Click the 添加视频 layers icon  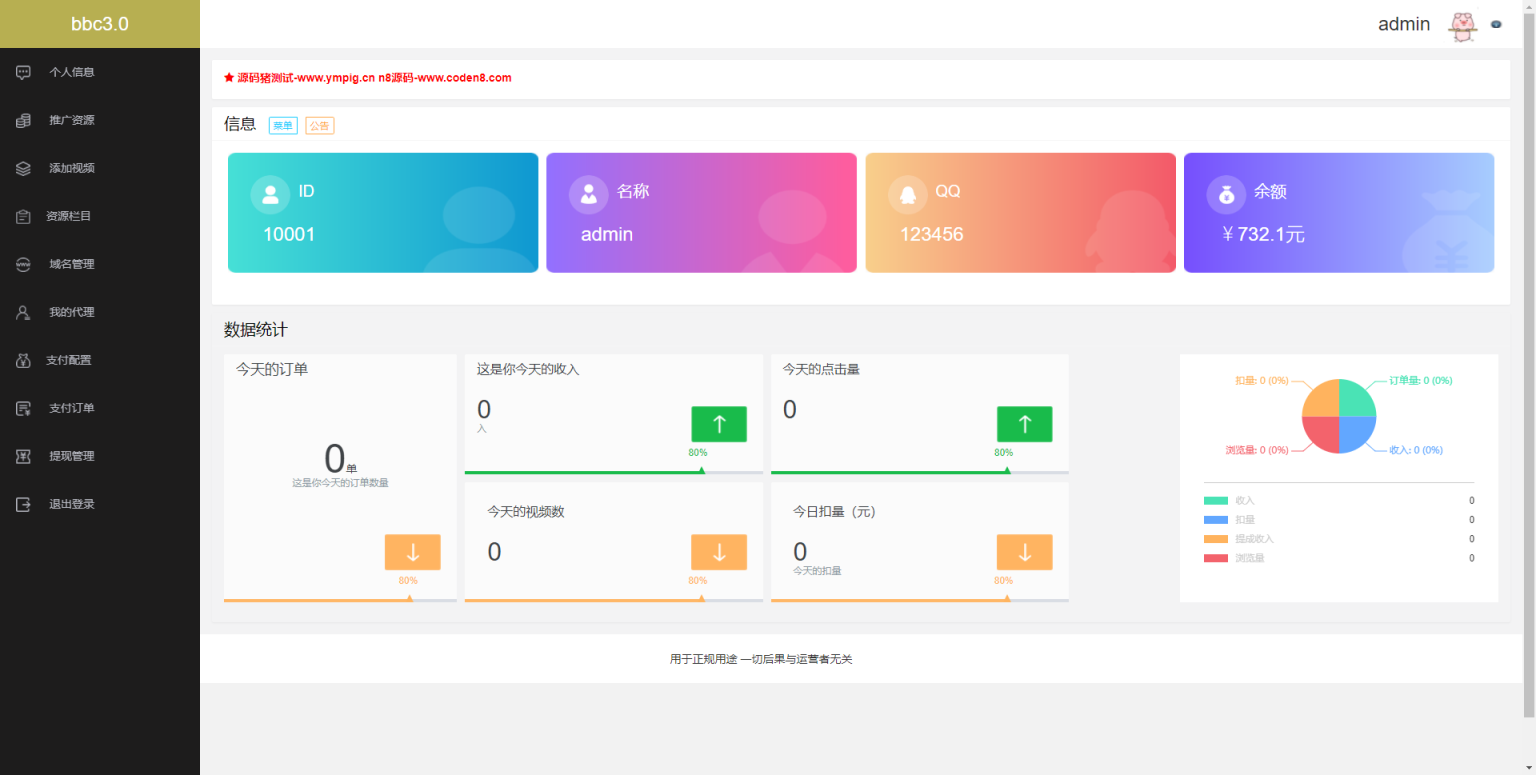[x=23, y=168]
